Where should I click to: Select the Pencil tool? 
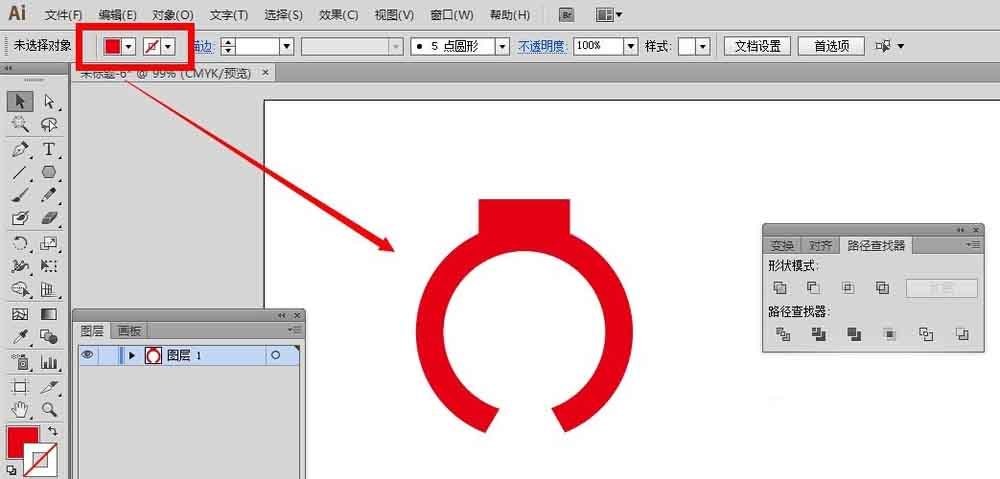[x=48, y=195]
